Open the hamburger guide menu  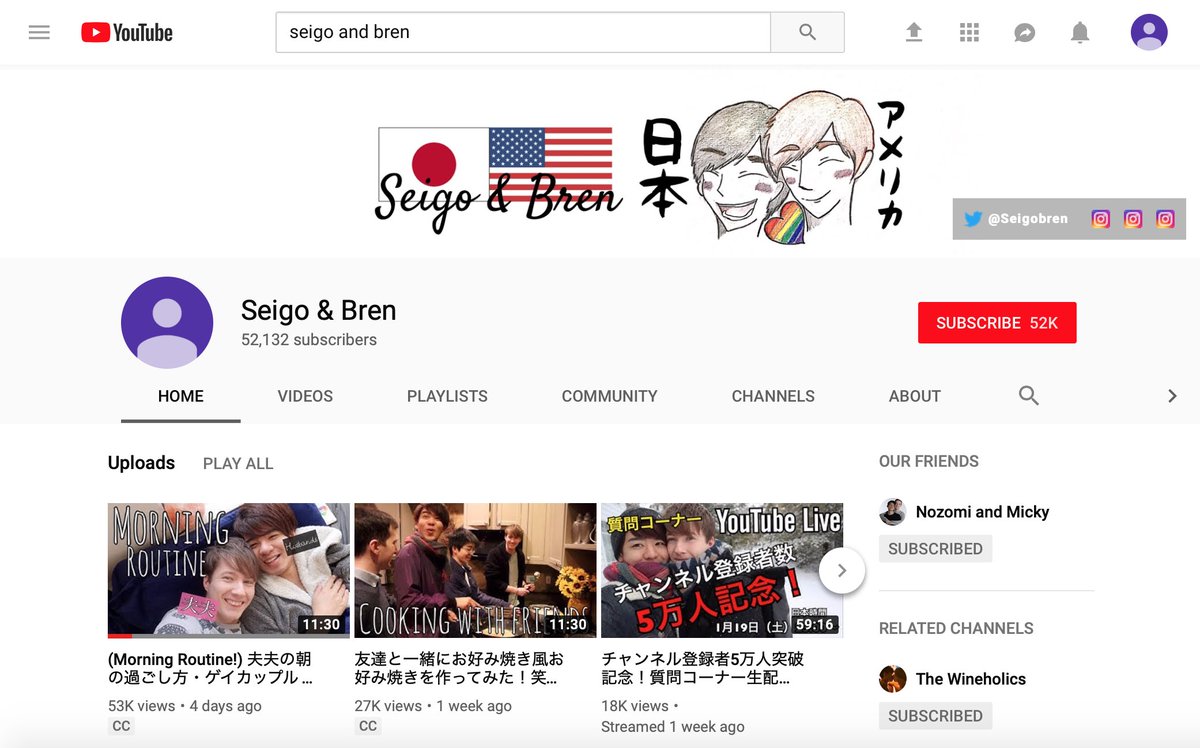click(39, 32)
